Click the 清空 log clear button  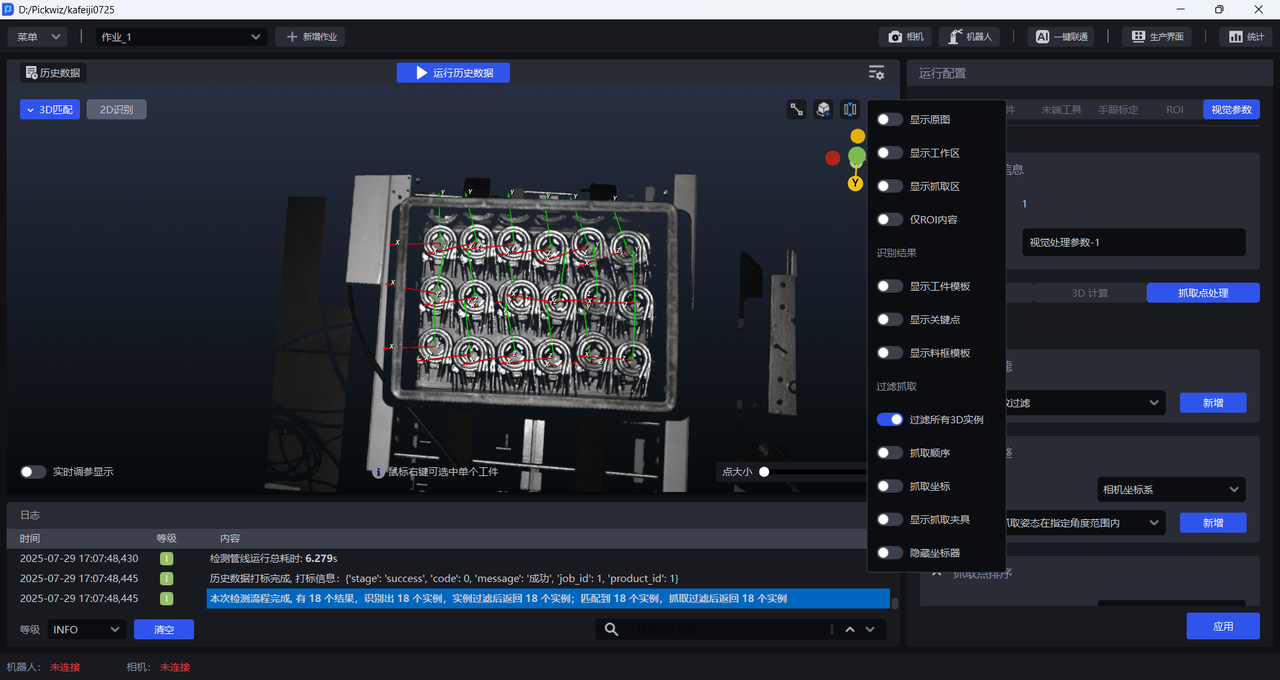tap(163, 630)
